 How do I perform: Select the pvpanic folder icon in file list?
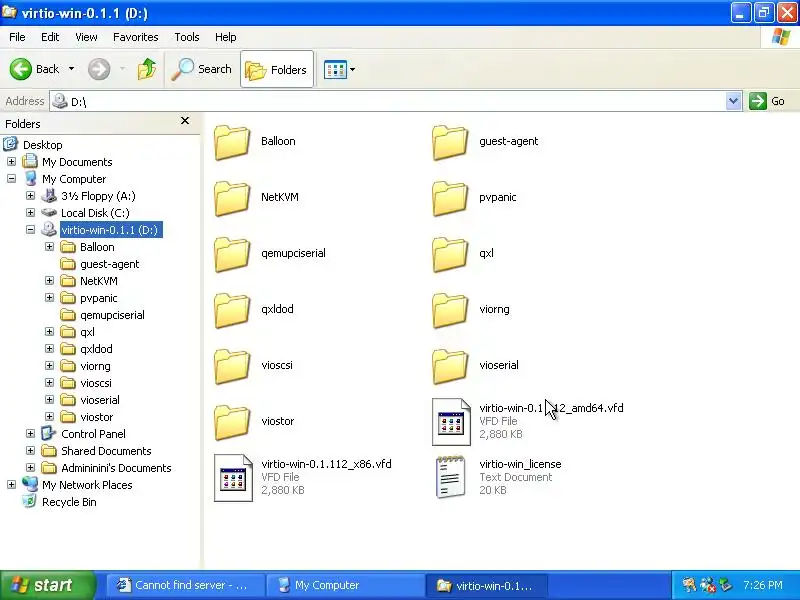pyautogui.click(x=450, y=198)
